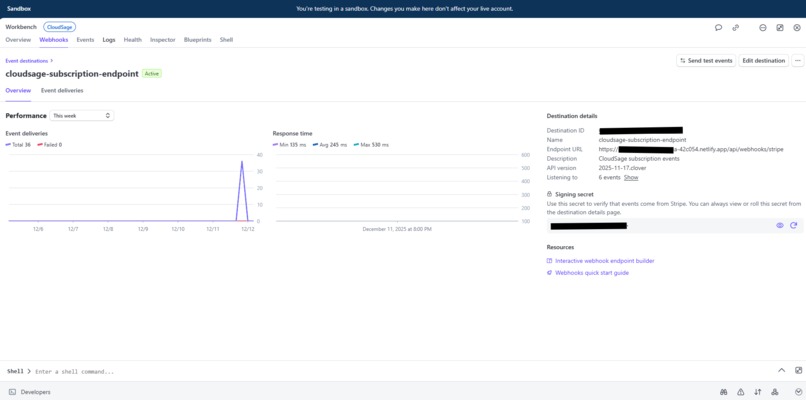This screenshot has width=806, height=400.
Task: Toggle the Failed 0 legend entry
Action: click(50, 145)
